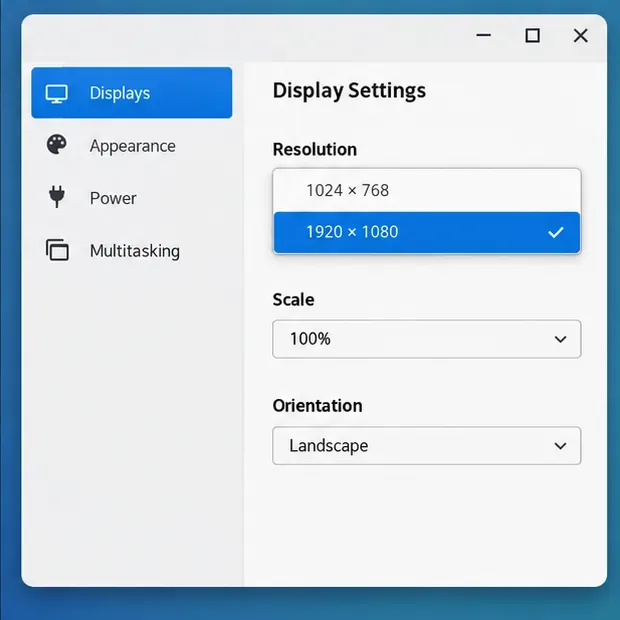Click the Power plug icon
Image resolution: width=620 pixels, height=620 pixels.
click(x=57, y=197)
